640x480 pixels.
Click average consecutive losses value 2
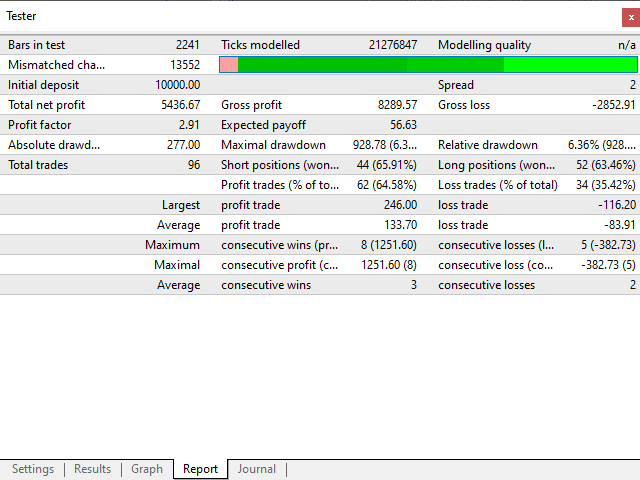click(633, 285)
